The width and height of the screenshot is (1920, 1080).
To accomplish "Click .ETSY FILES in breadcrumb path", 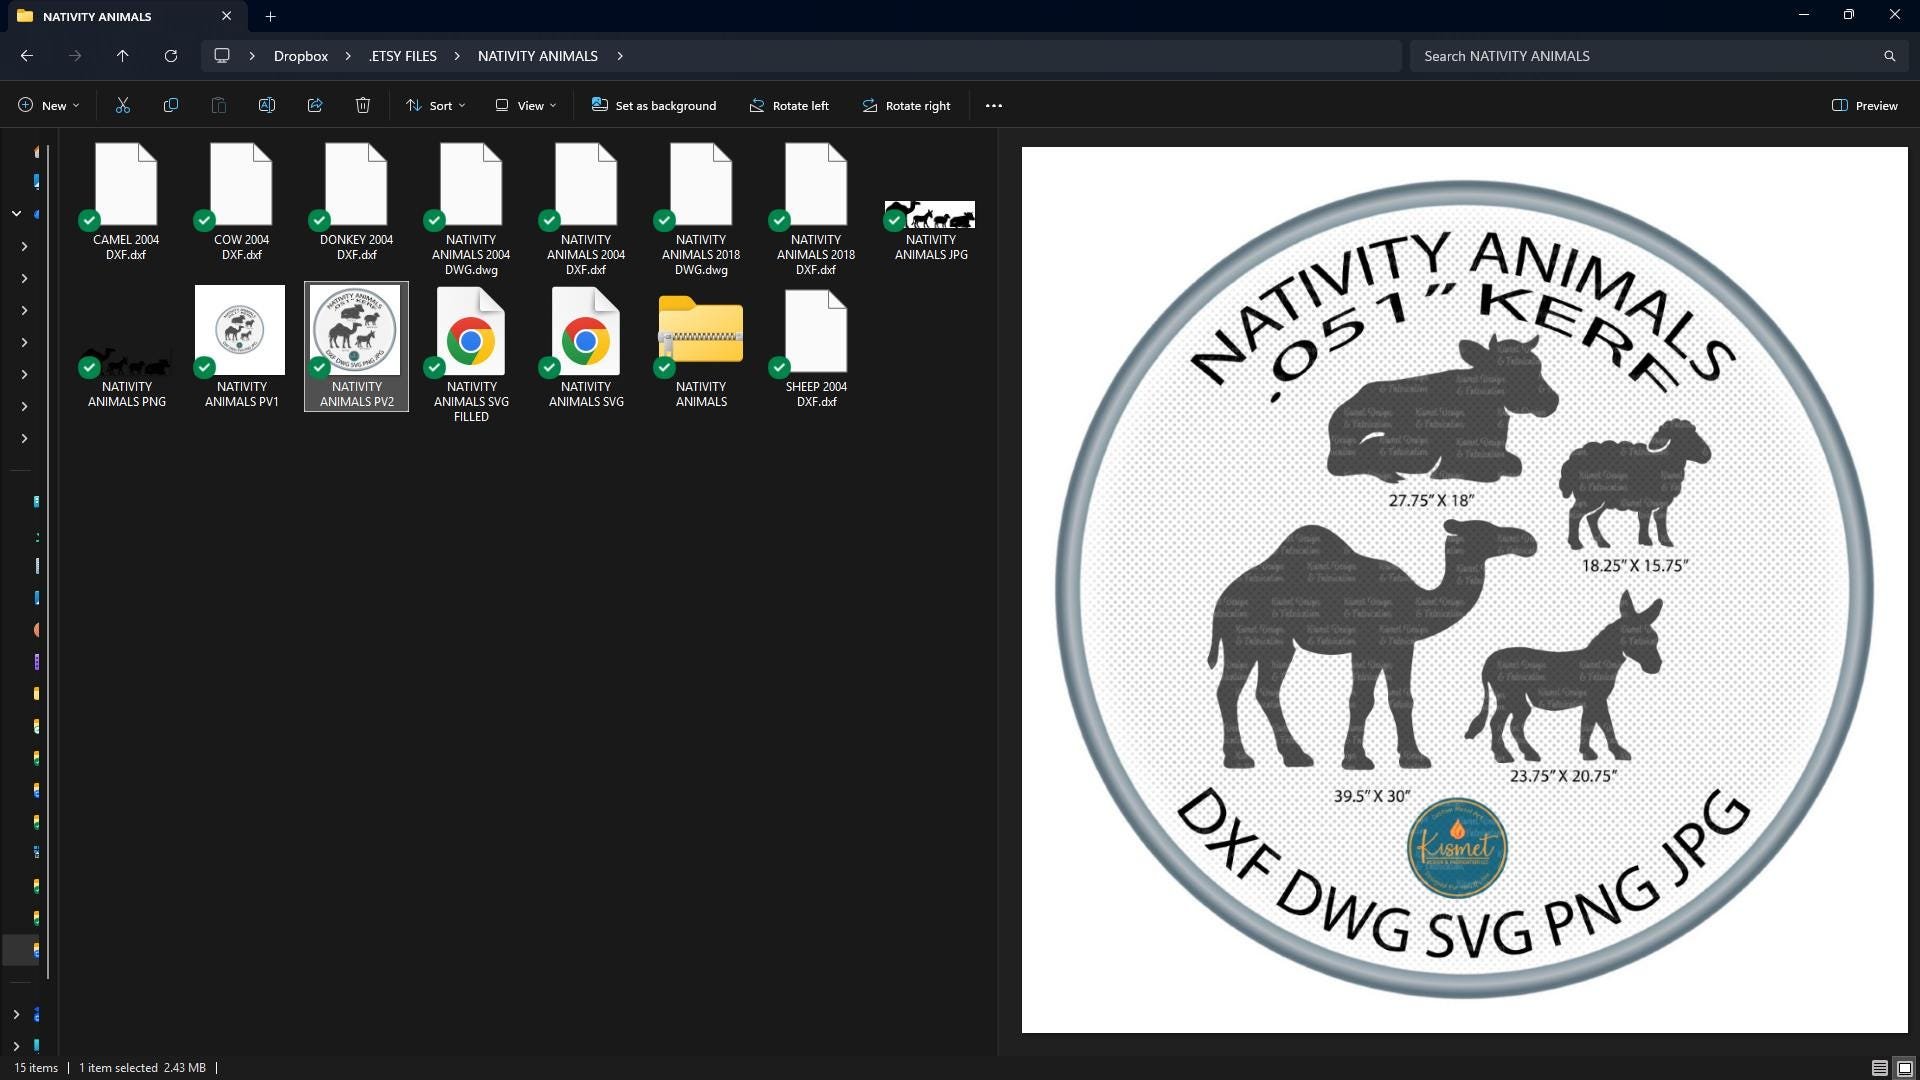I will (x=402, y=56).
